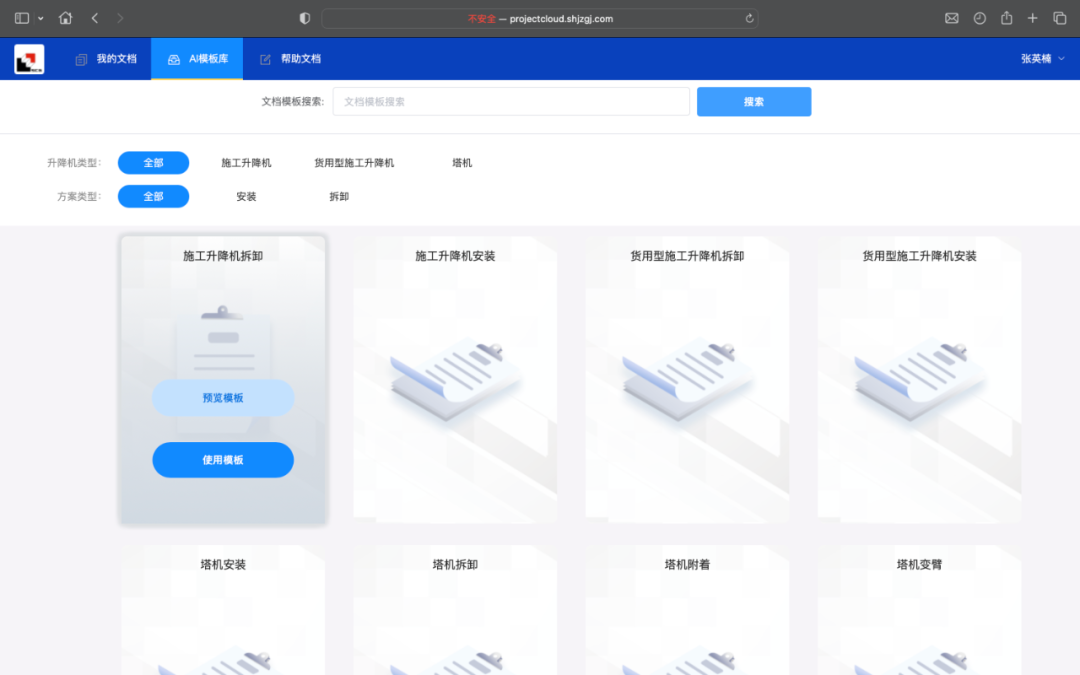Expand the 张英楠 user dropdown menu
The height and width of the screenshot is (675, 1080).
[1042, 59]
